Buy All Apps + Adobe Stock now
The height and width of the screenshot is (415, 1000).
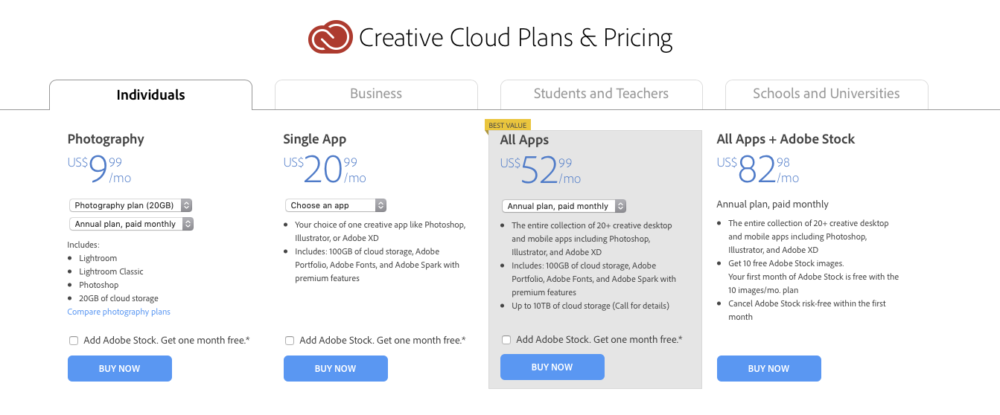768,368
